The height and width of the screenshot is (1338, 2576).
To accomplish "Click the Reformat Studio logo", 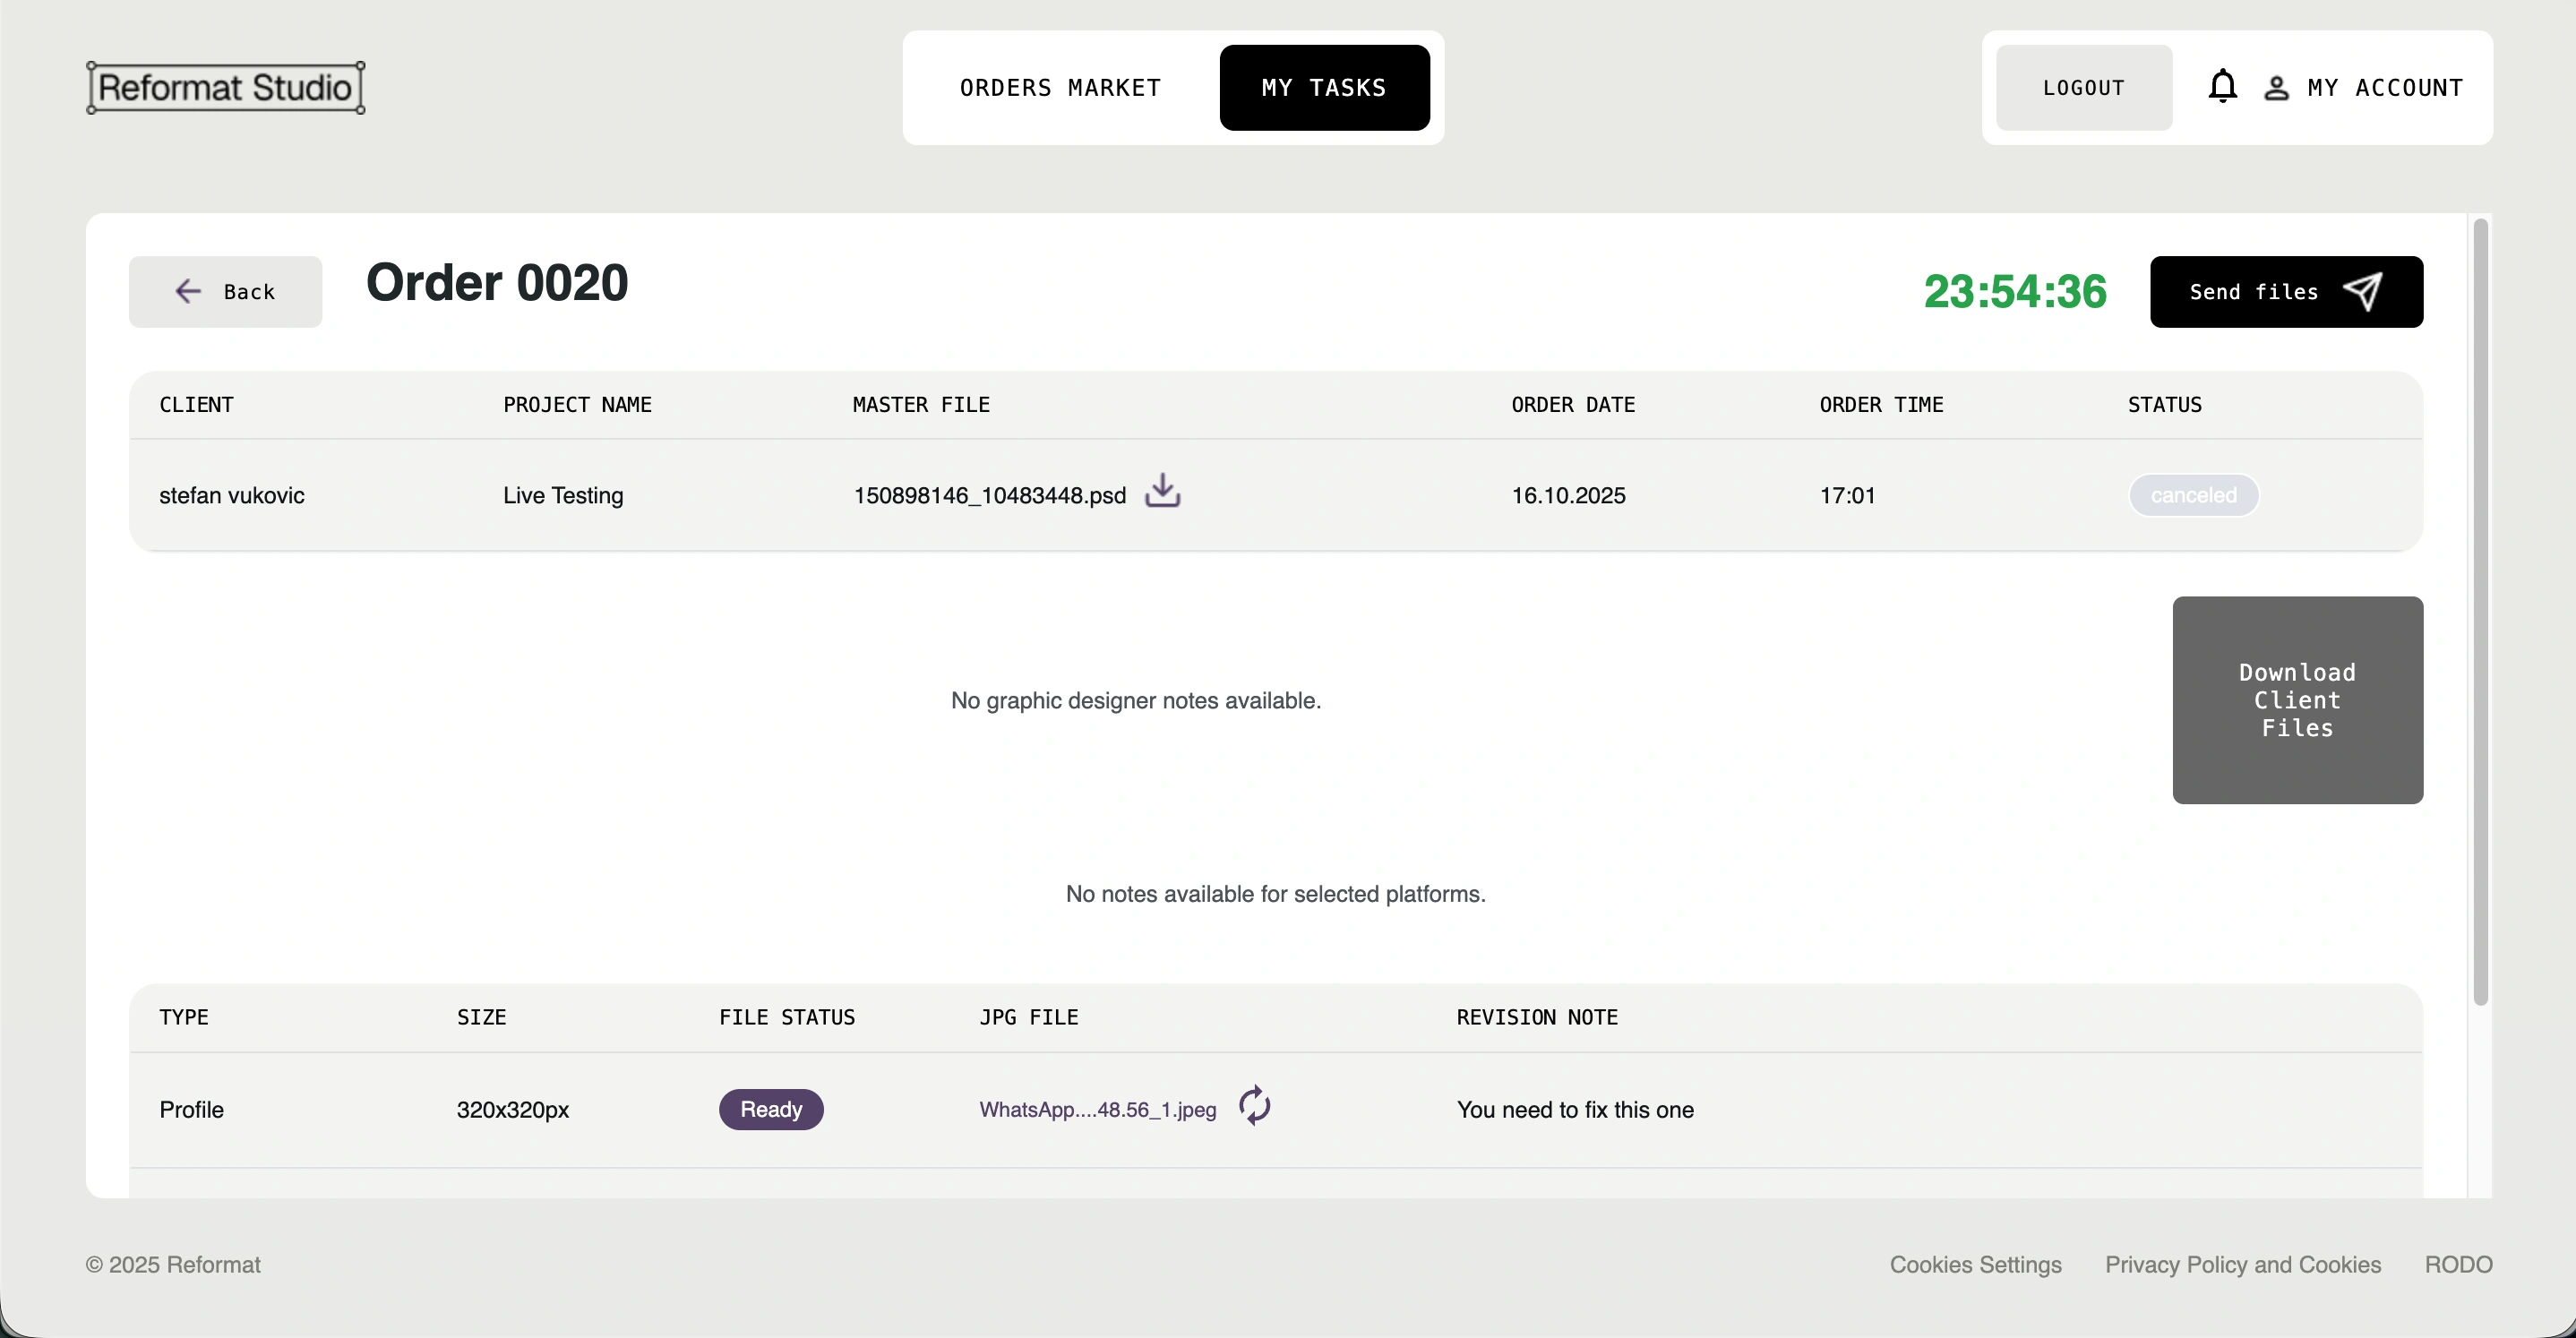I will [225, 88].
